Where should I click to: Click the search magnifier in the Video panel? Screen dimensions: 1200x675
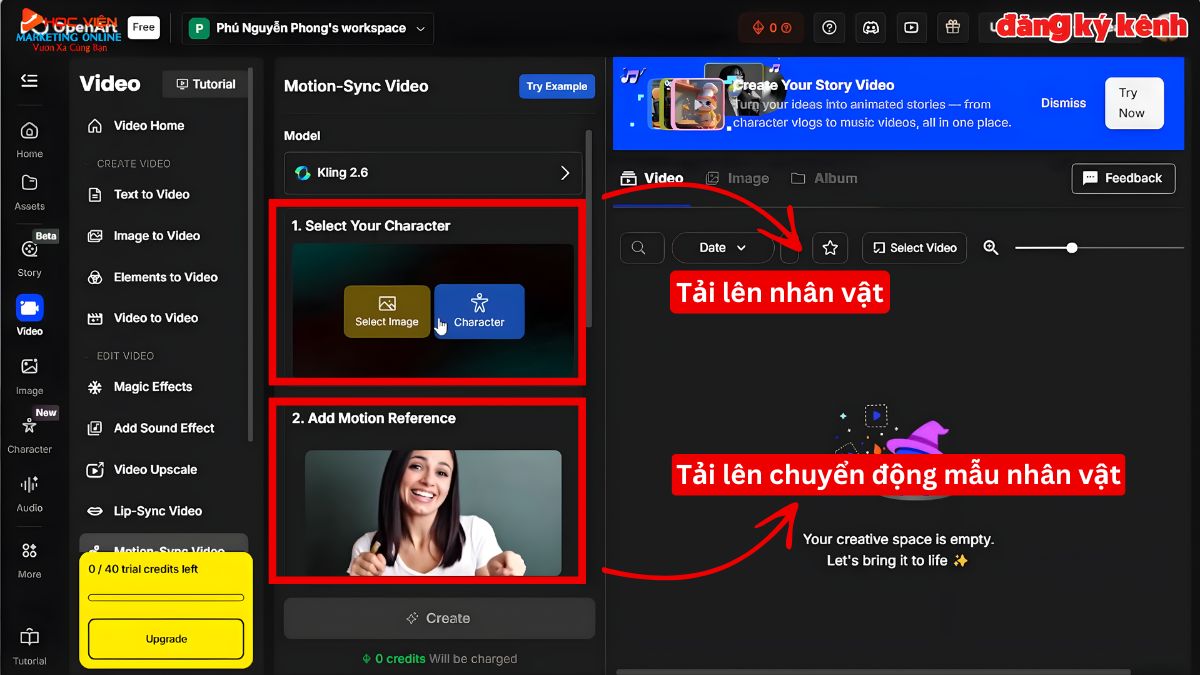point(641,247)
